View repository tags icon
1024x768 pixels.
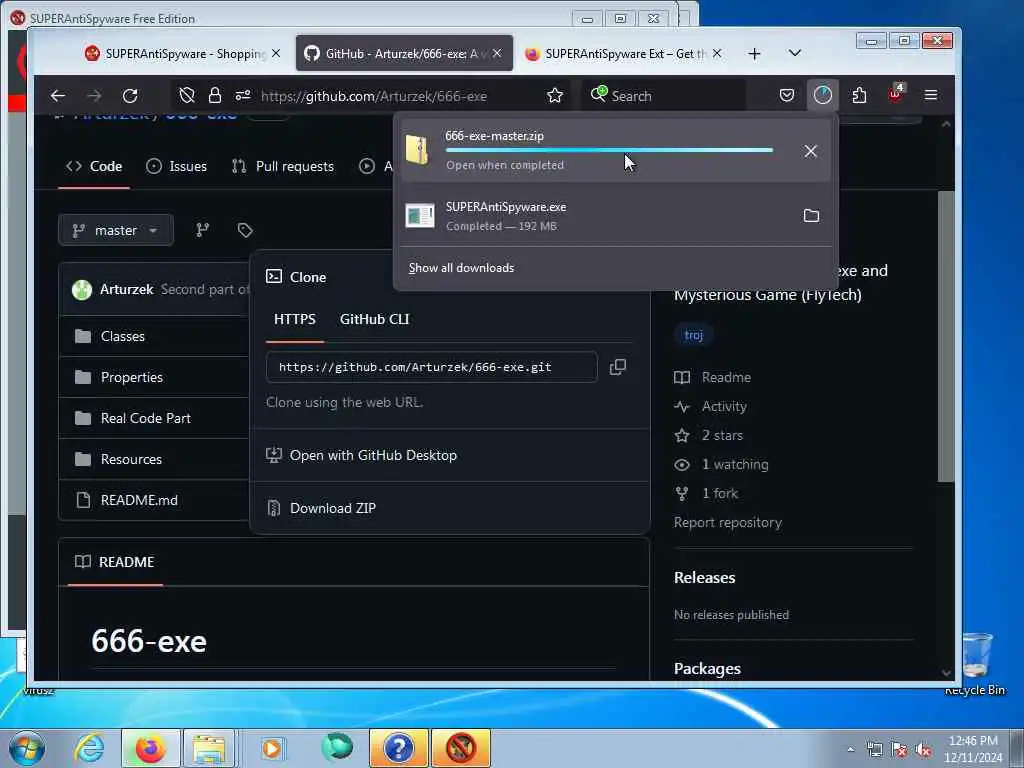click(245, 230)
